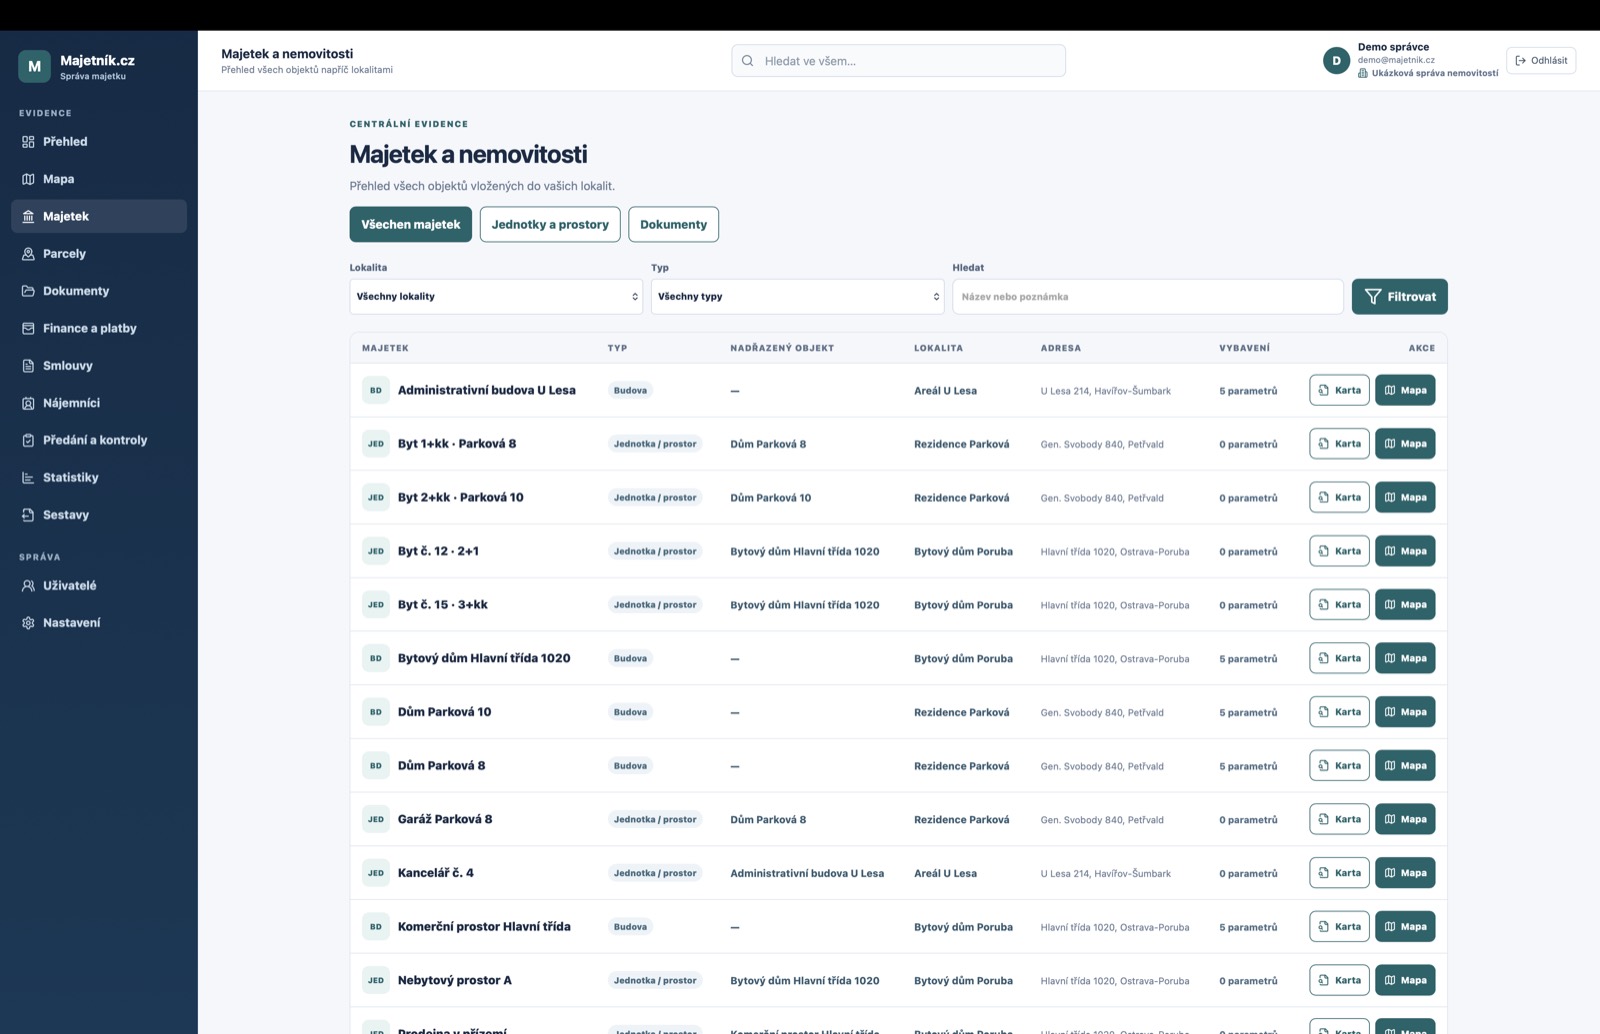Switch to Jednotky a prostory tab
1600x1034 pixels.
550,224
